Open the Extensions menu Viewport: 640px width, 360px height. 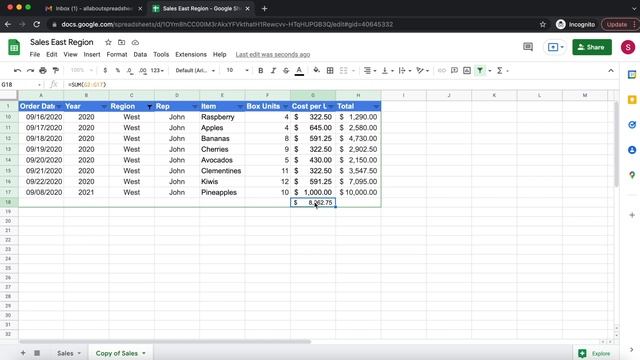(x=191, y=54)
